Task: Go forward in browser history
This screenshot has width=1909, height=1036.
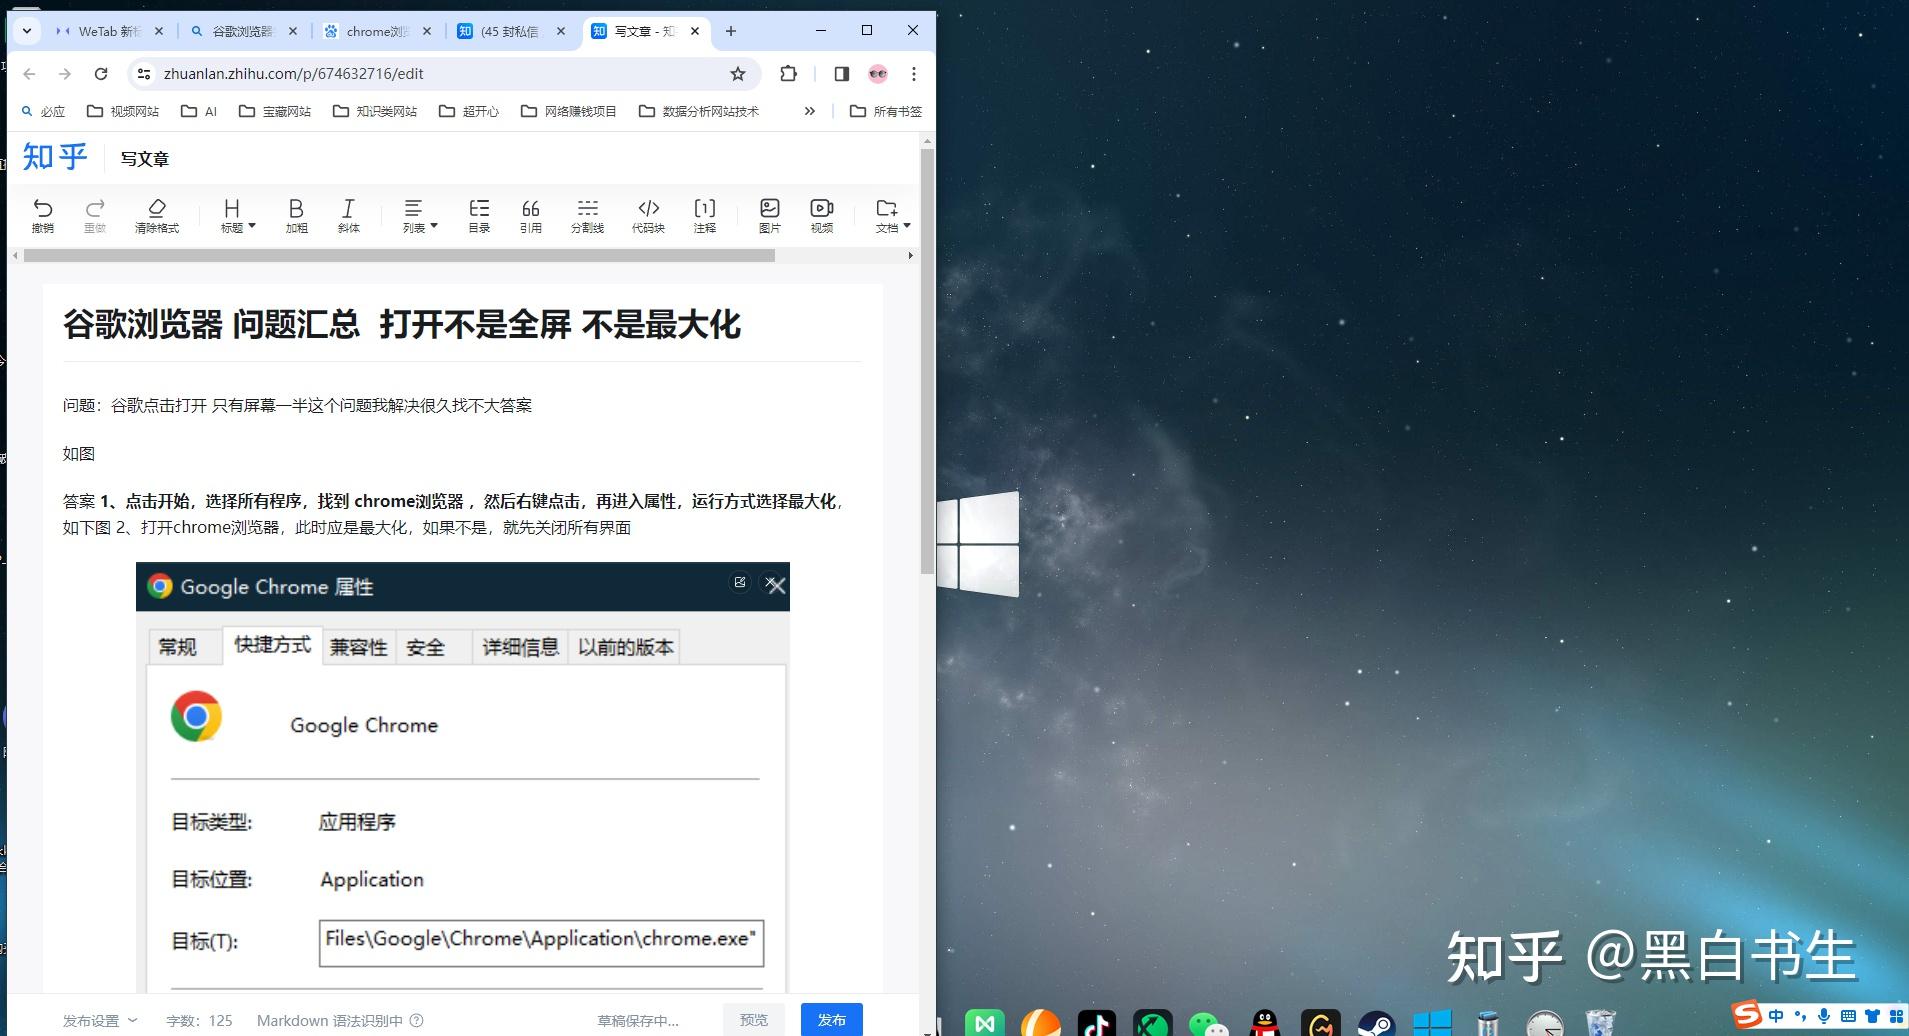Action: [x=65, y=74]
